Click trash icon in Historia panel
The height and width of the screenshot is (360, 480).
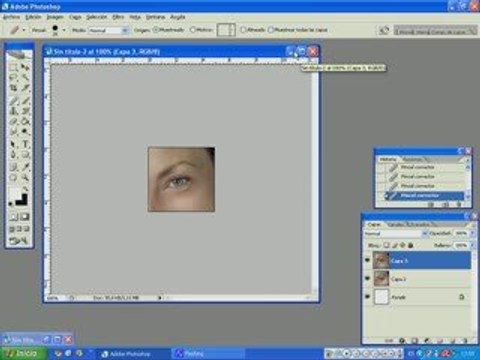(x=460, y=204)
